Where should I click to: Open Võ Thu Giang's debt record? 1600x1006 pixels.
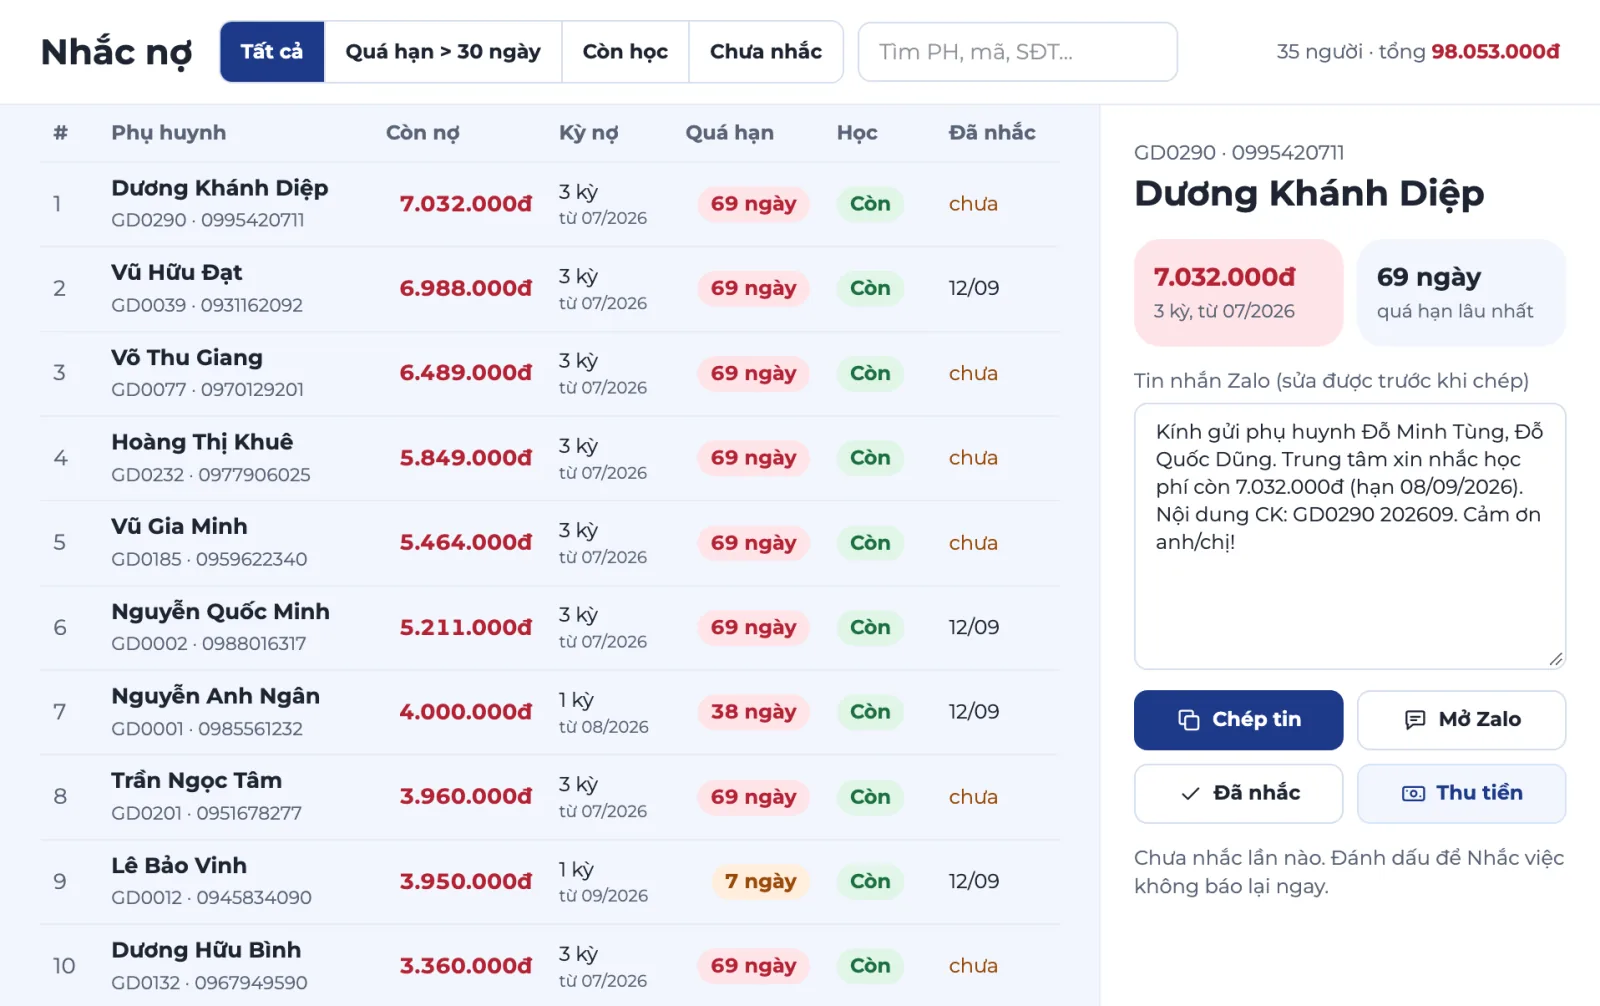click(550, 374)
